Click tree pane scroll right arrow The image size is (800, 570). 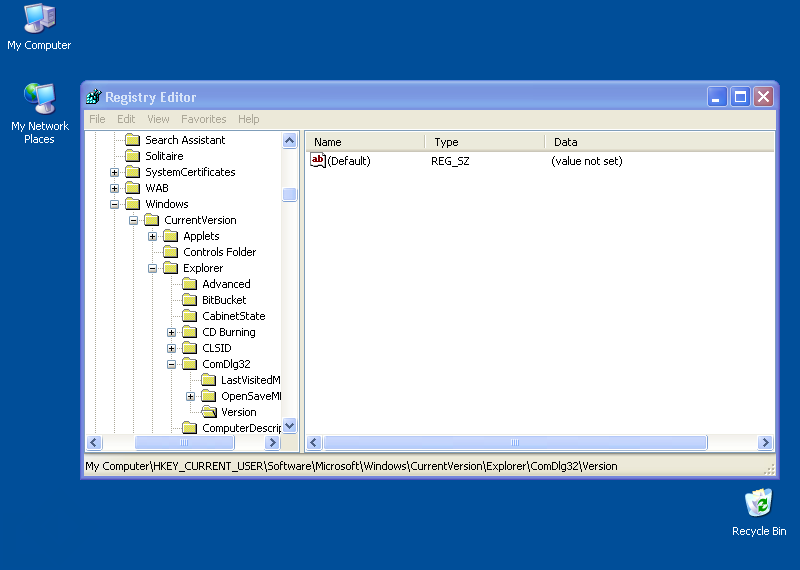(x=272, y=442)
